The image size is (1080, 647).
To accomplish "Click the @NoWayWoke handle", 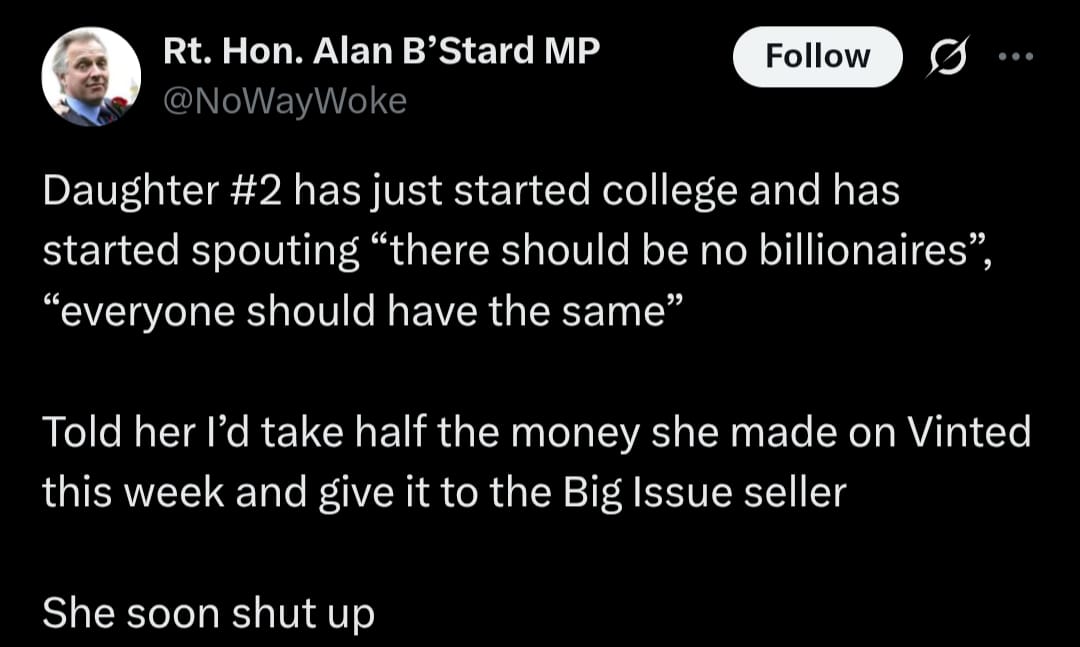I will (x=285, y=101).
